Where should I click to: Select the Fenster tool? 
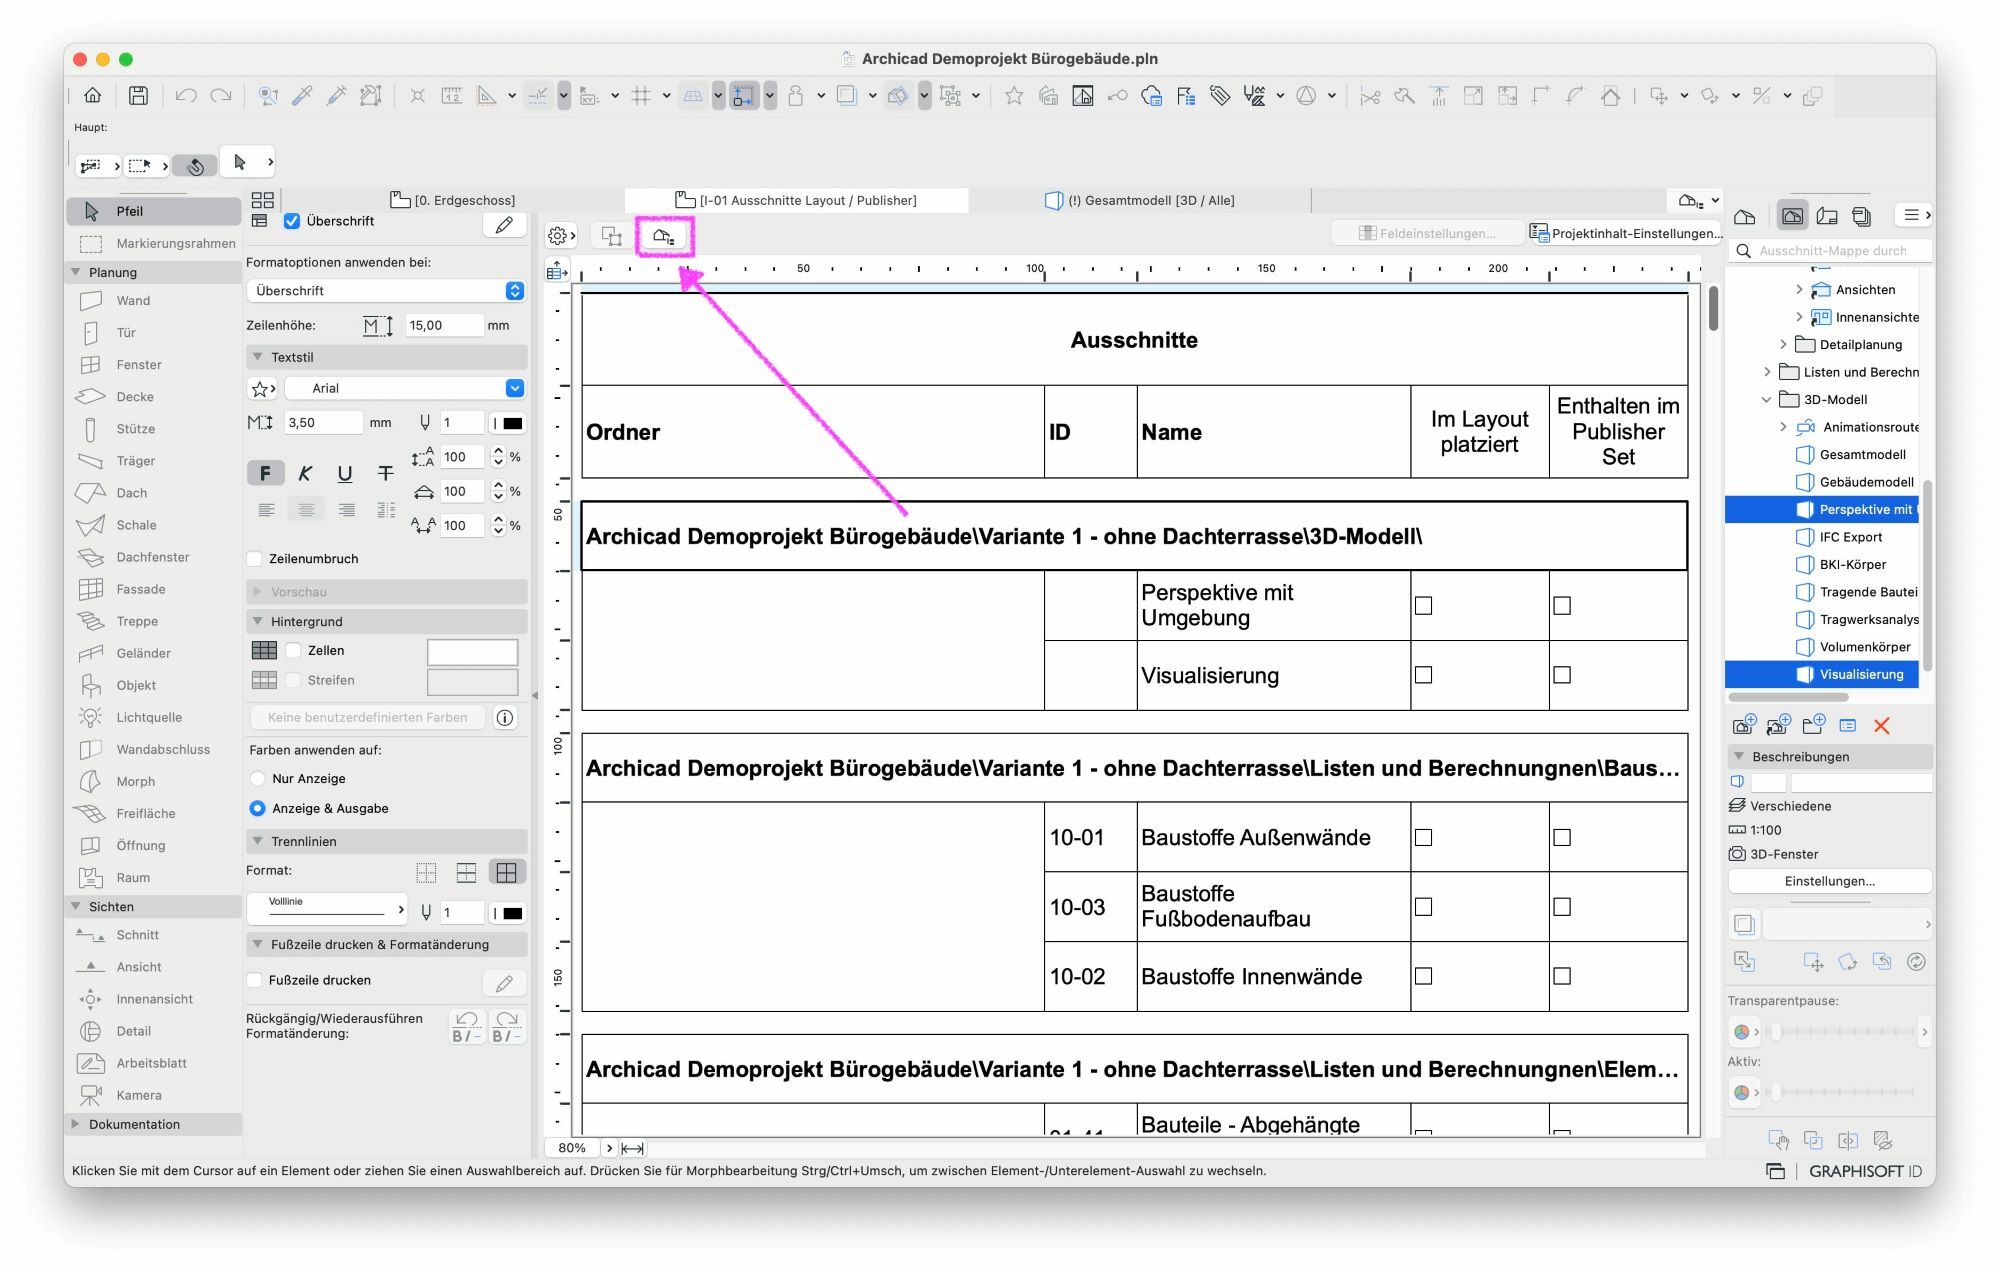coord(138,365)
